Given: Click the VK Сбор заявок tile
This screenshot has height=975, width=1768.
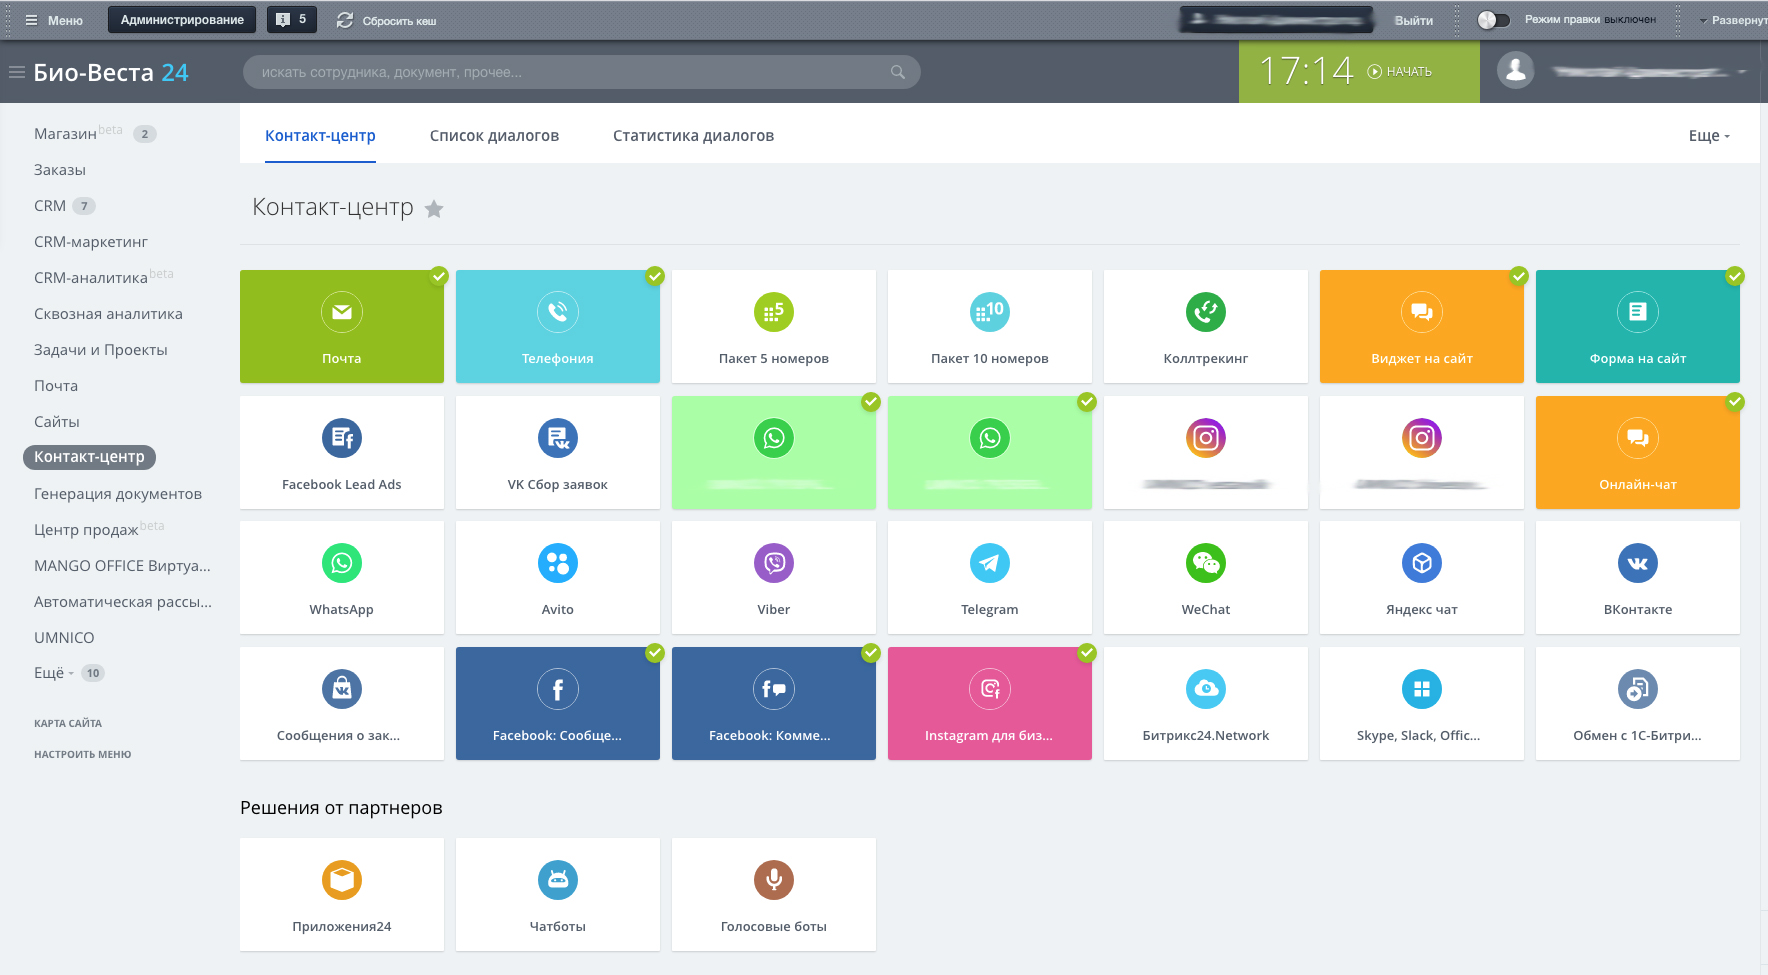Looking at the screenshot, I should (x=557, y=452).
